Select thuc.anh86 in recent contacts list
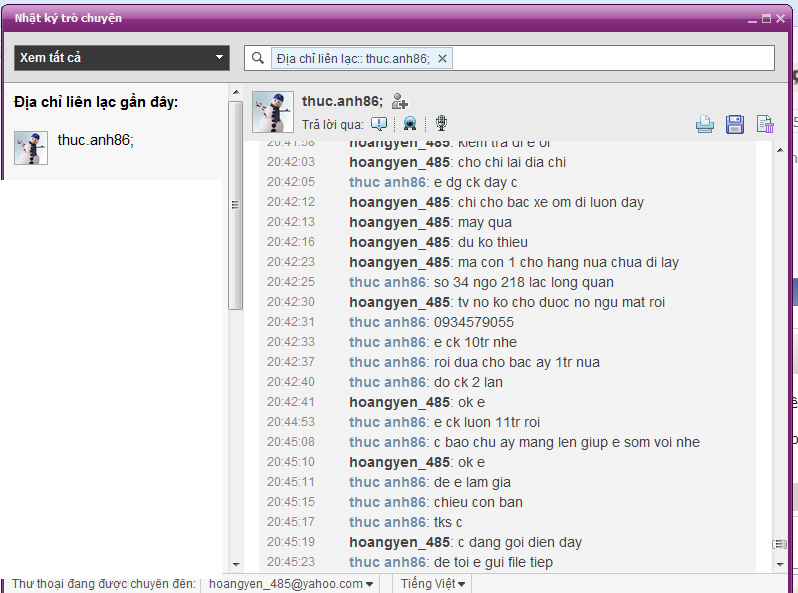The width and height of the screenshot is (798, 593). (95, 140)
